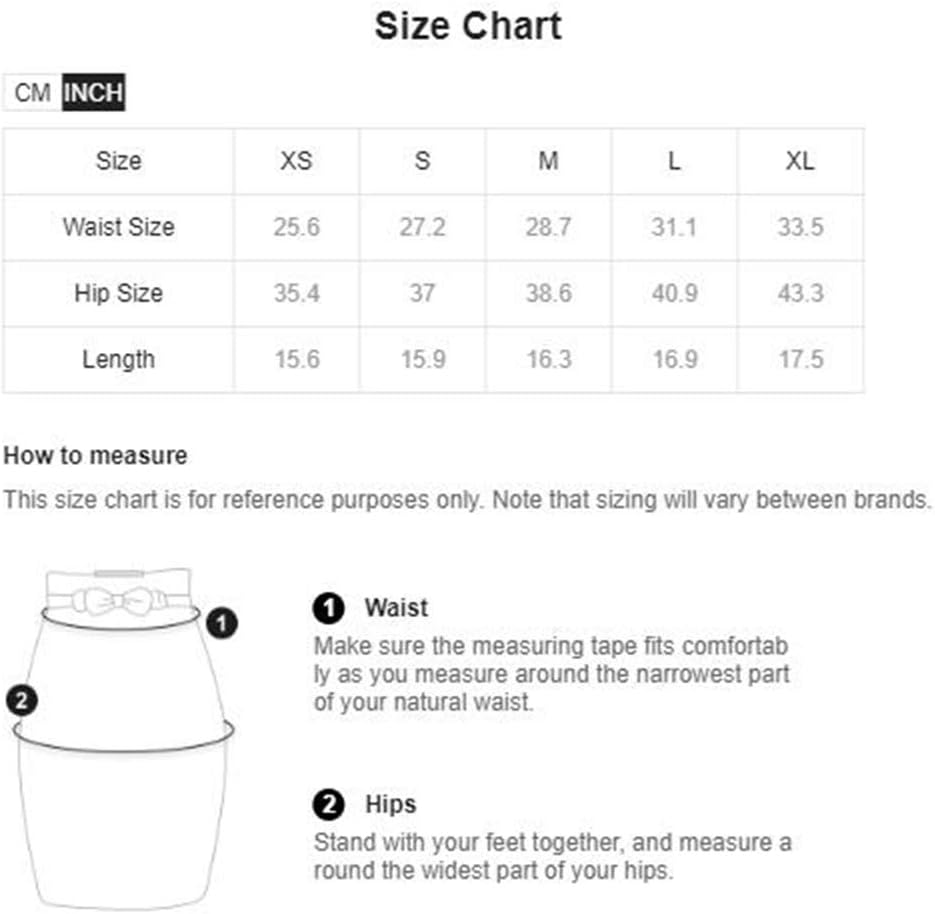Click the number 1 marker on skirt diagram

click(222, 623)
